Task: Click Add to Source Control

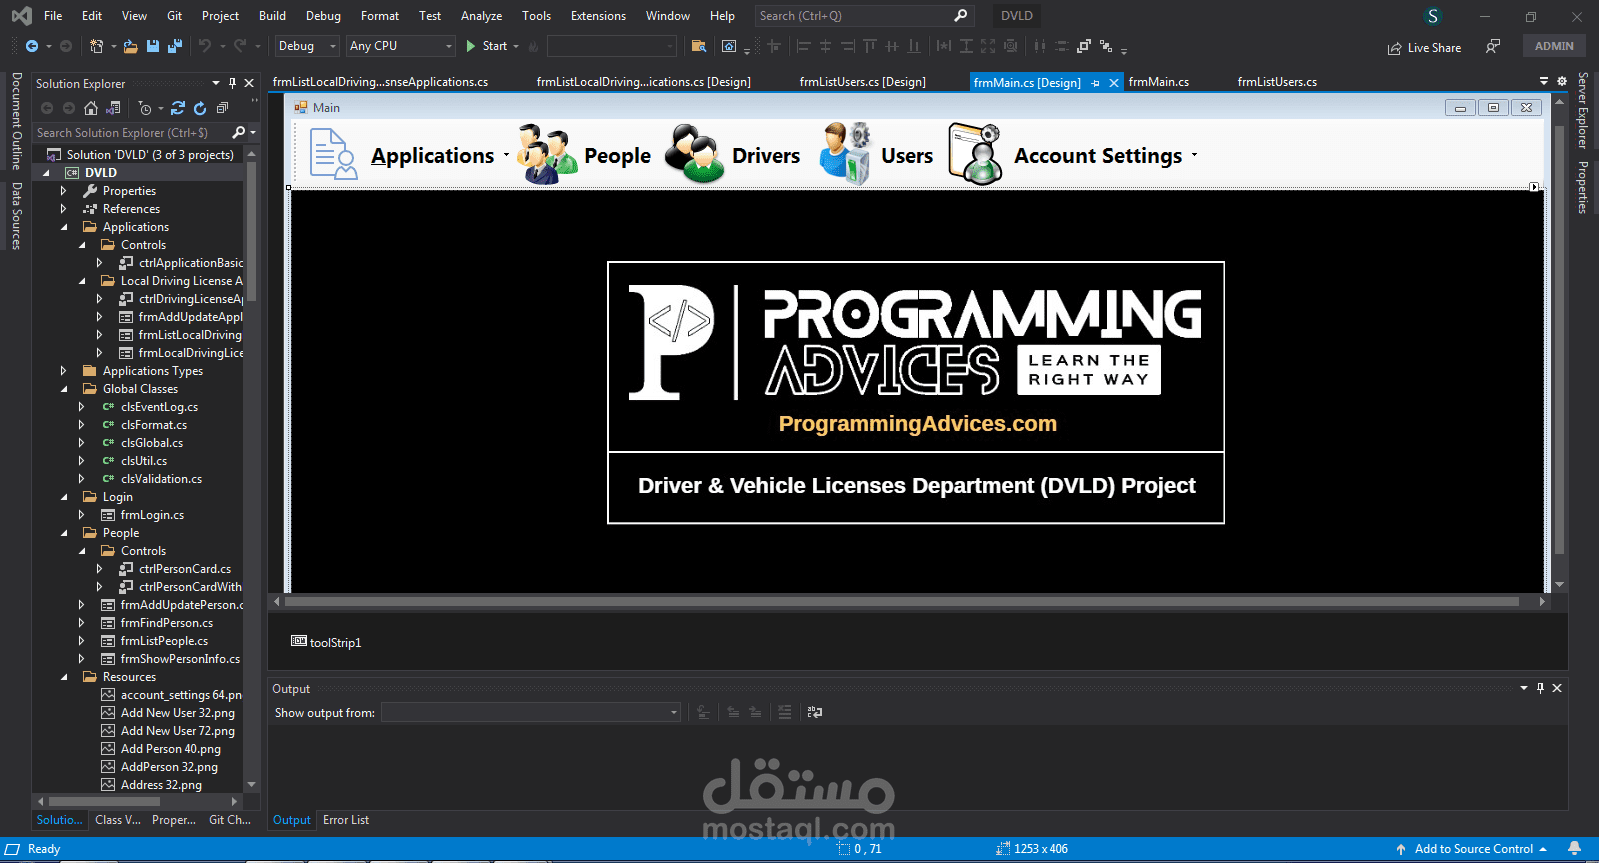Action: click(1471, 849)
